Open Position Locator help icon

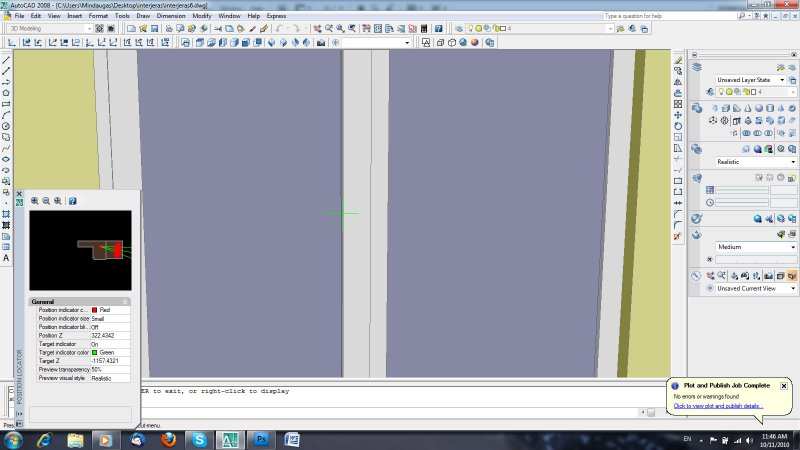73,201
